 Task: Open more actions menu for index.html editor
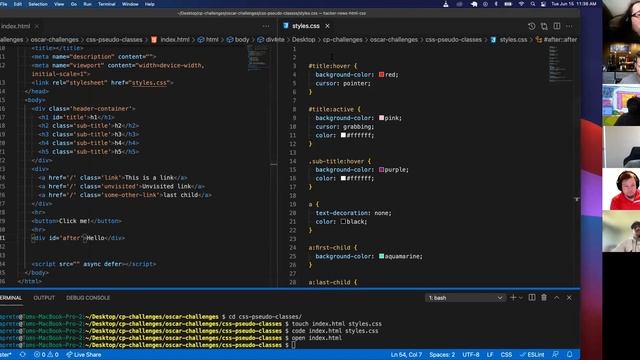coord(266,26)
